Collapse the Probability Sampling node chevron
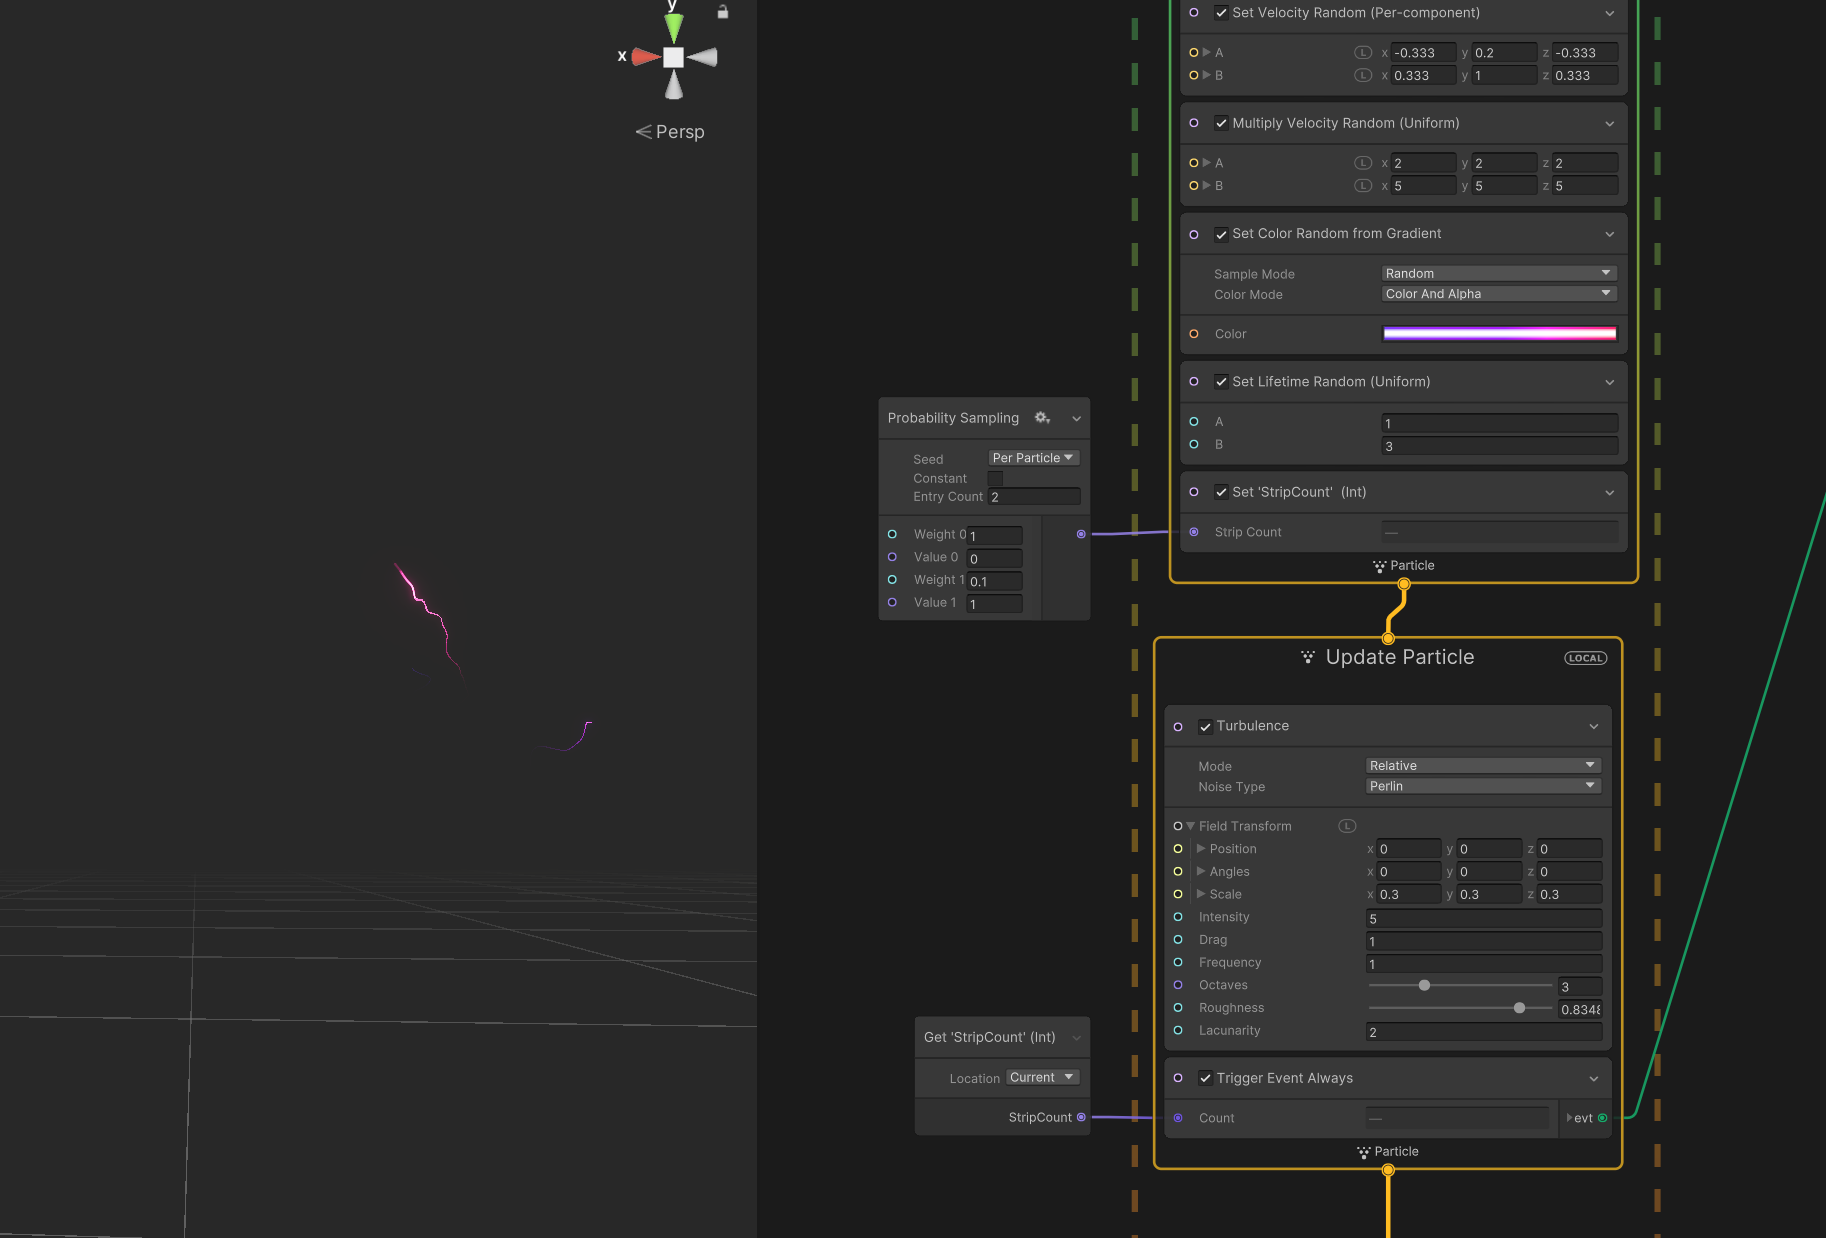The height and width of the screenshot is (1238, 1826). tap(1076, 419)
